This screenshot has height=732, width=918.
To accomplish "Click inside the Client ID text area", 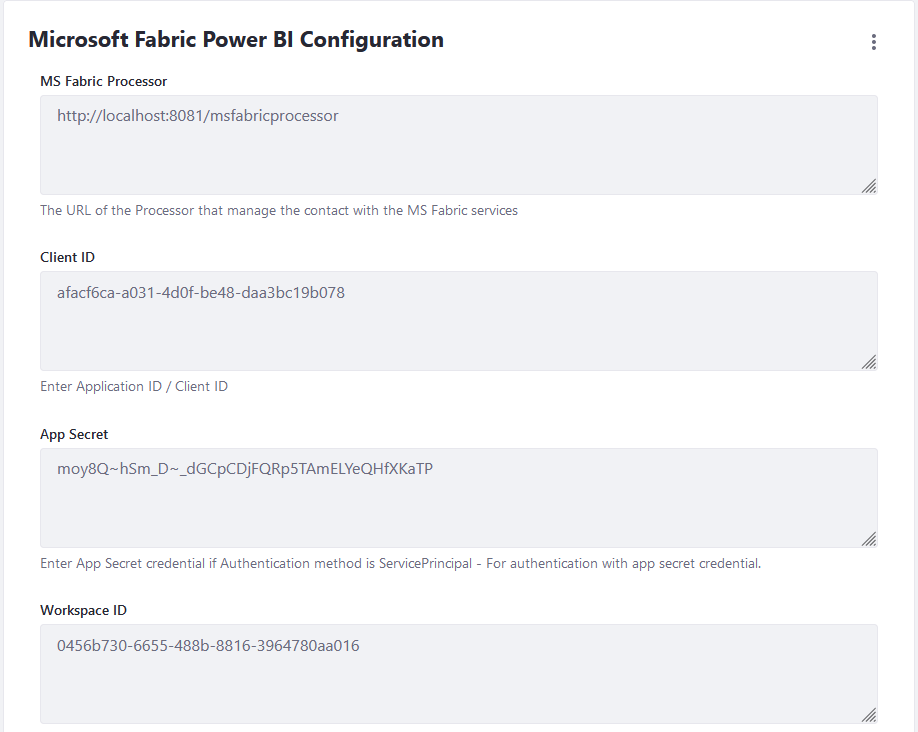I will (x=458, y=331).
